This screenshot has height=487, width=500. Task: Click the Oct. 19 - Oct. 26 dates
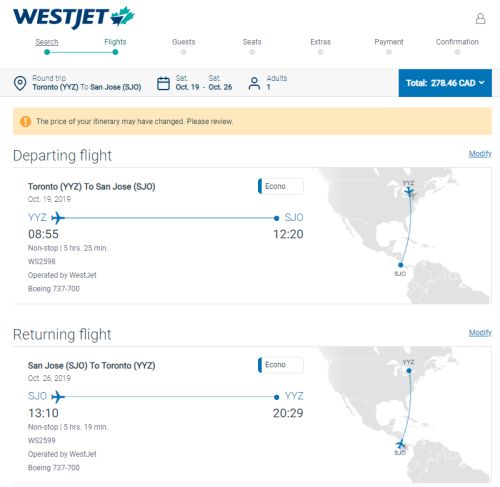[x=204, y=87]
